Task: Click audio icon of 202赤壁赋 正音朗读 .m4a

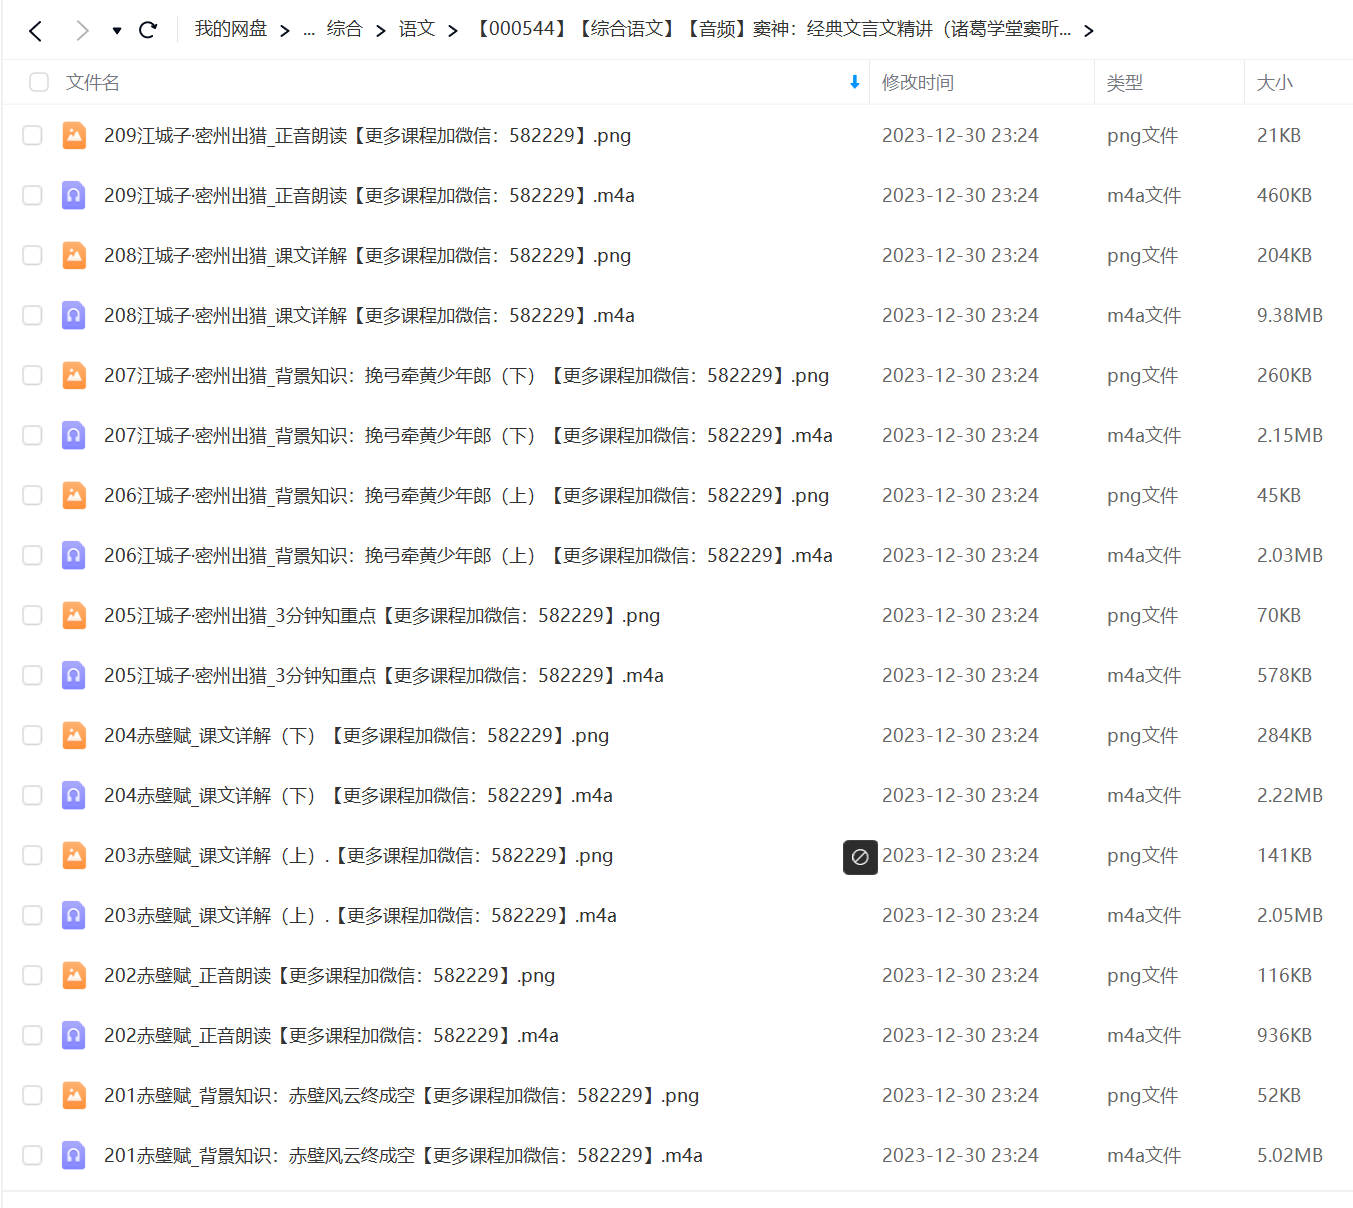Action: 74,1035
